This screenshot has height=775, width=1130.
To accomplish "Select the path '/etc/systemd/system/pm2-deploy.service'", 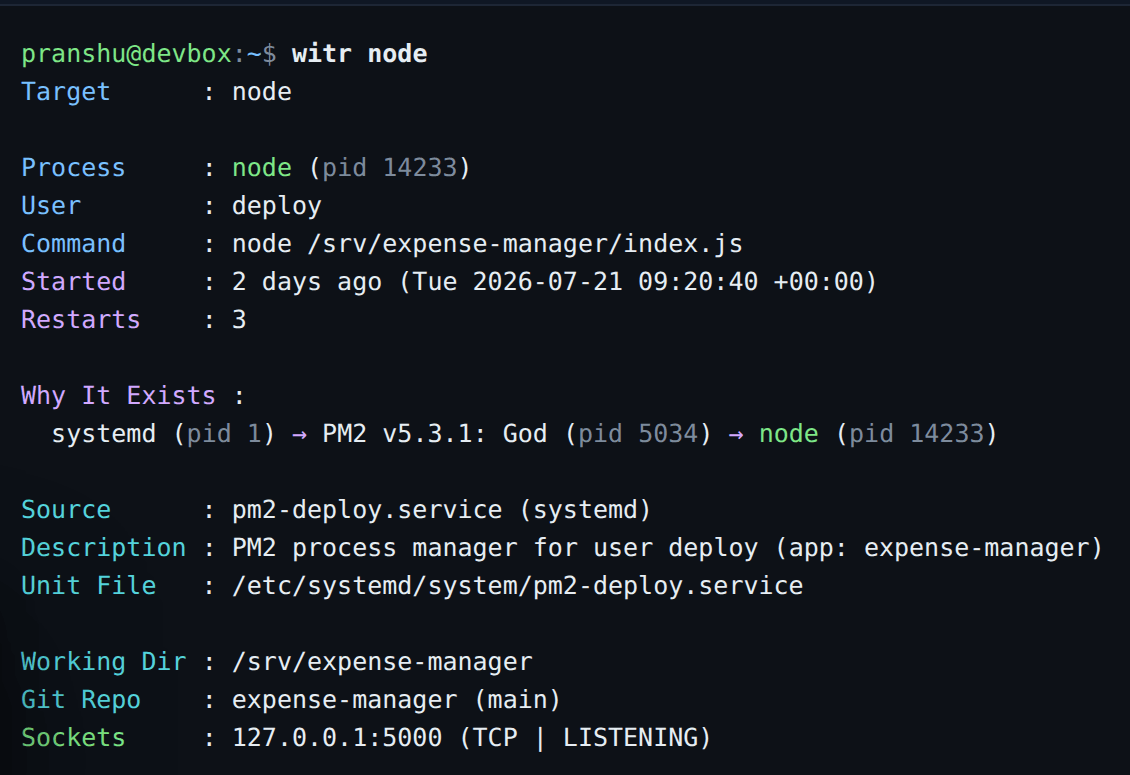I will (x=517, y=586).
